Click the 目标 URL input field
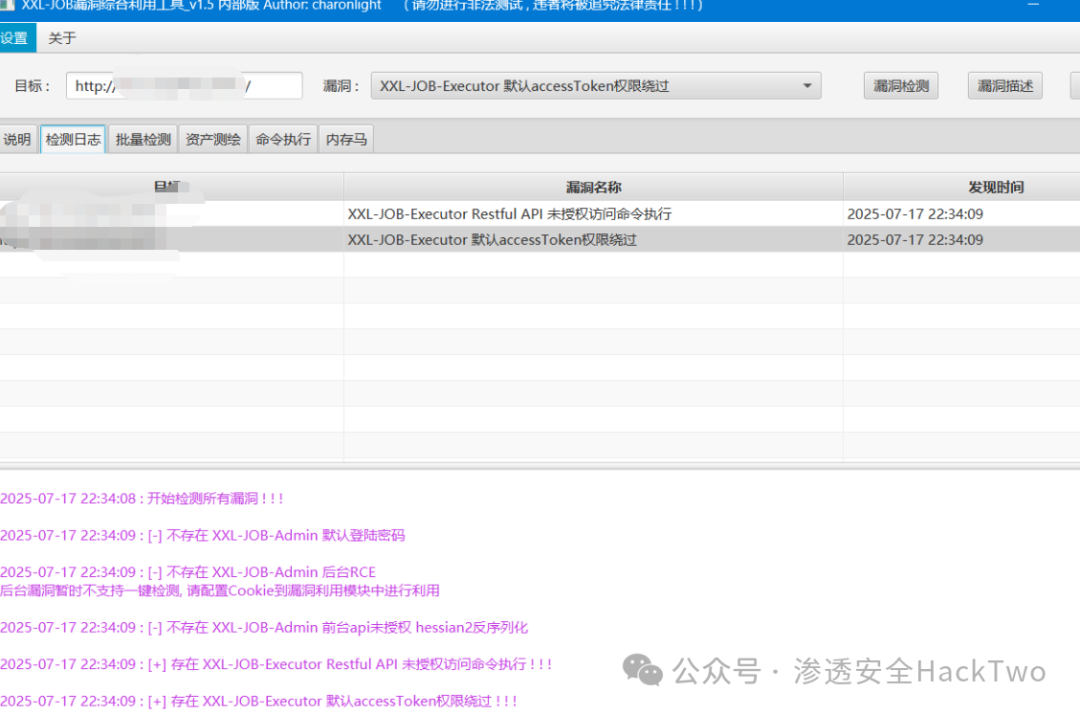This screenshot has width=1080, height=714. pos(185,85)
